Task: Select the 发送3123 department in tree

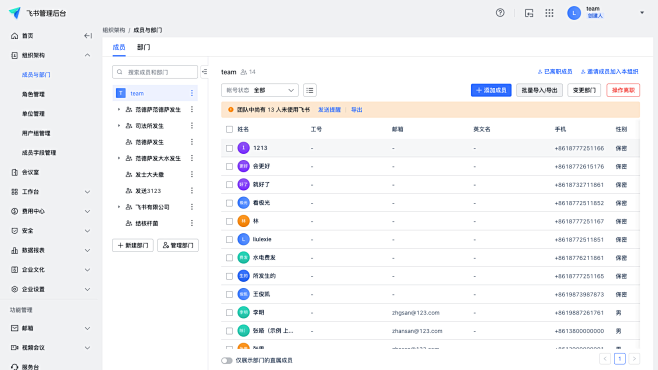Action: [148, 190]
